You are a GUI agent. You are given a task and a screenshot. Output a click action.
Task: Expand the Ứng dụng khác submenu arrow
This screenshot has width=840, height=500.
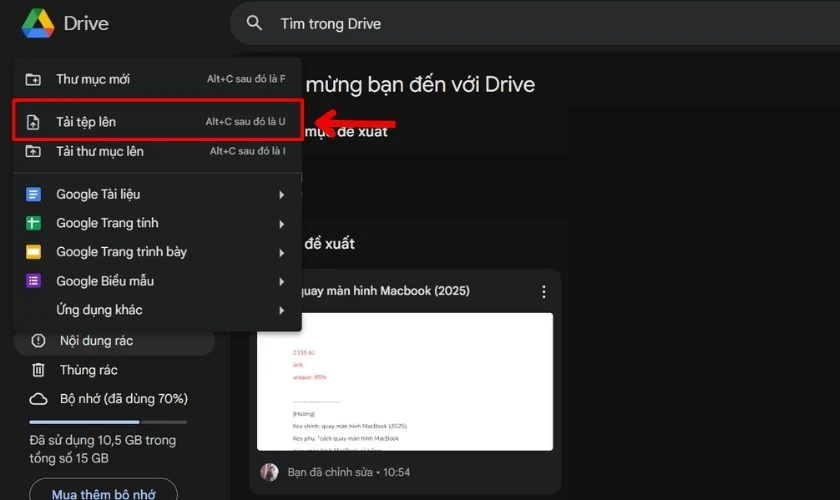coord(282,310)
